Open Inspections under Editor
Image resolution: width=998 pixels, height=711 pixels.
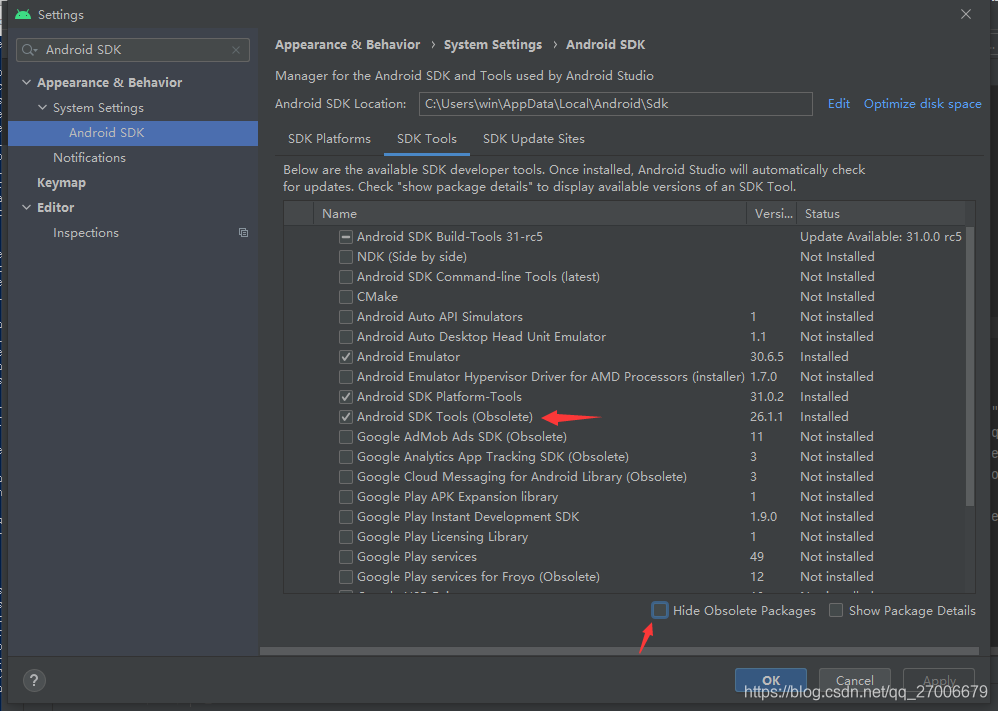click(86, 233)
